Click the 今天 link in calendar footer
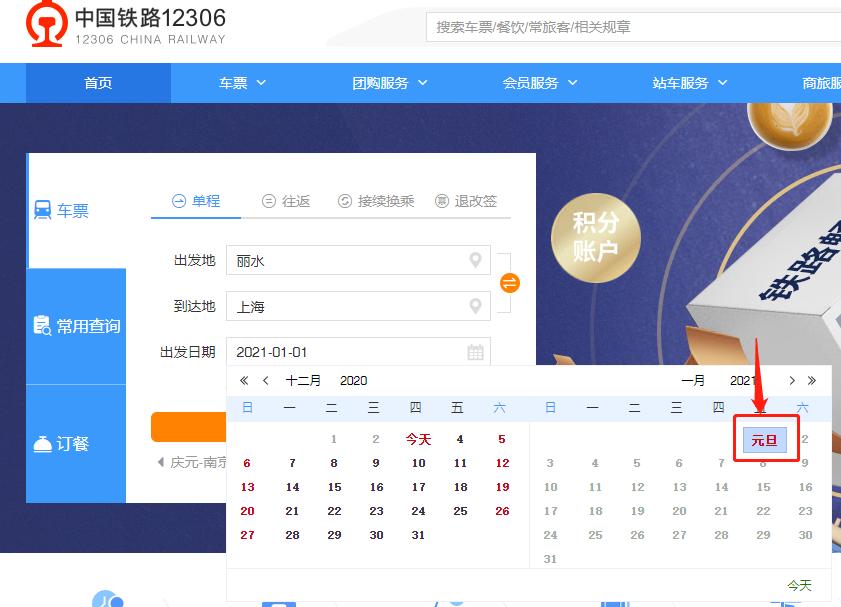The width and height of the screenshot is (841, 607). click(798, 585)
